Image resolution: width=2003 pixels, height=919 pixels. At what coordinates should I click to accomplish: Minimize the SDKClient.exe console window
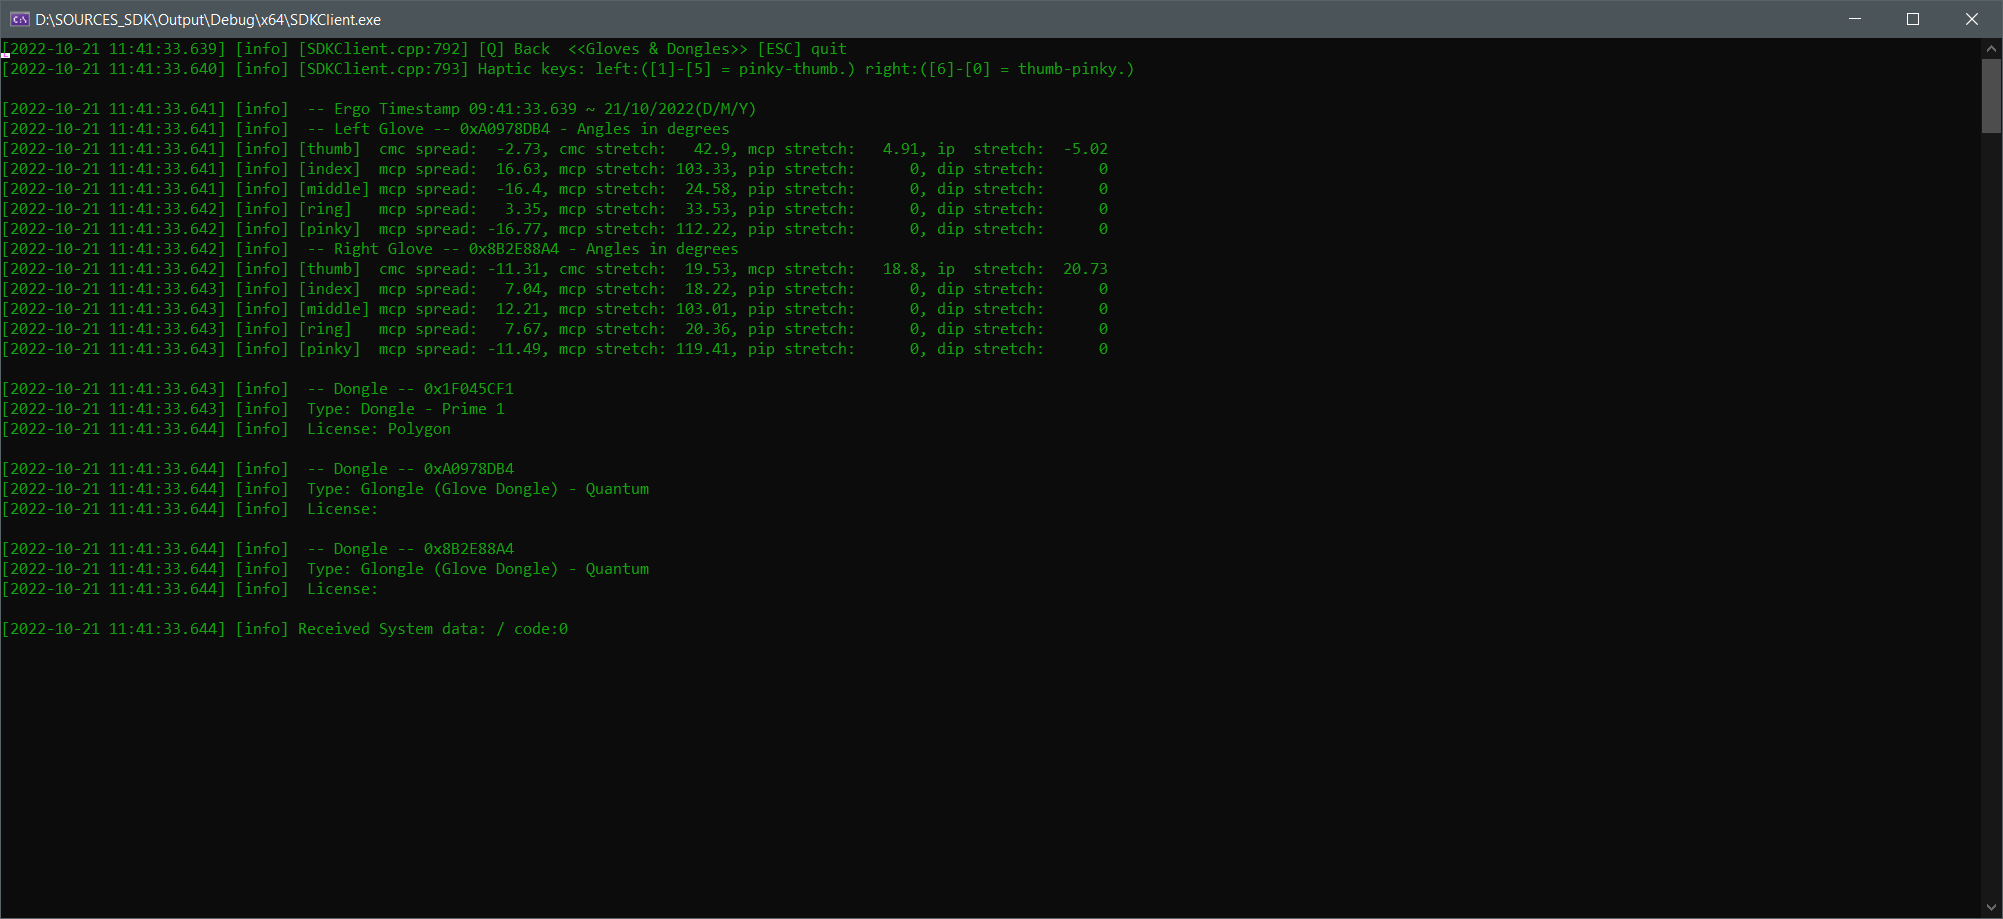(x=1855, y=19)
